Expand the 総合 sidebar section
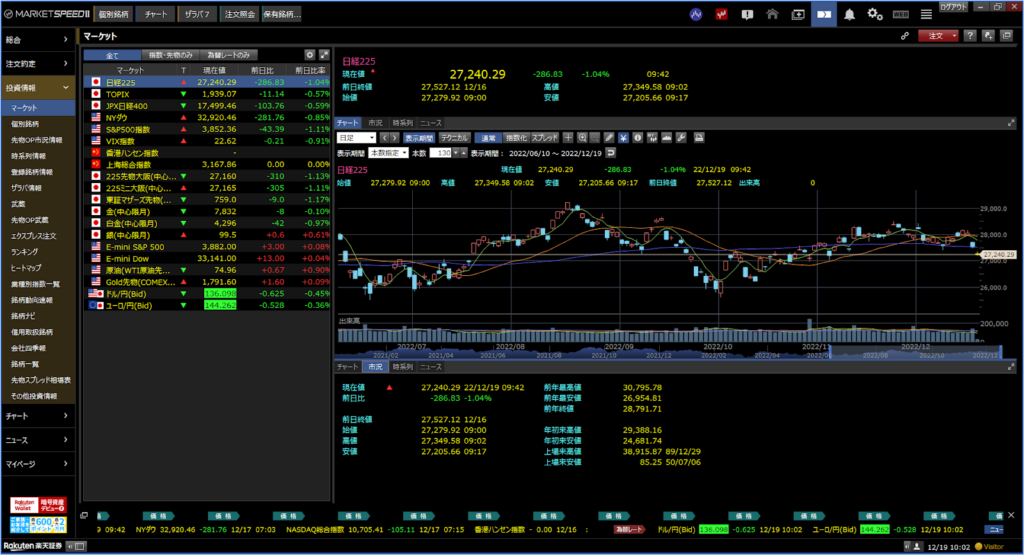The image size is (1024, 555). 38,40
